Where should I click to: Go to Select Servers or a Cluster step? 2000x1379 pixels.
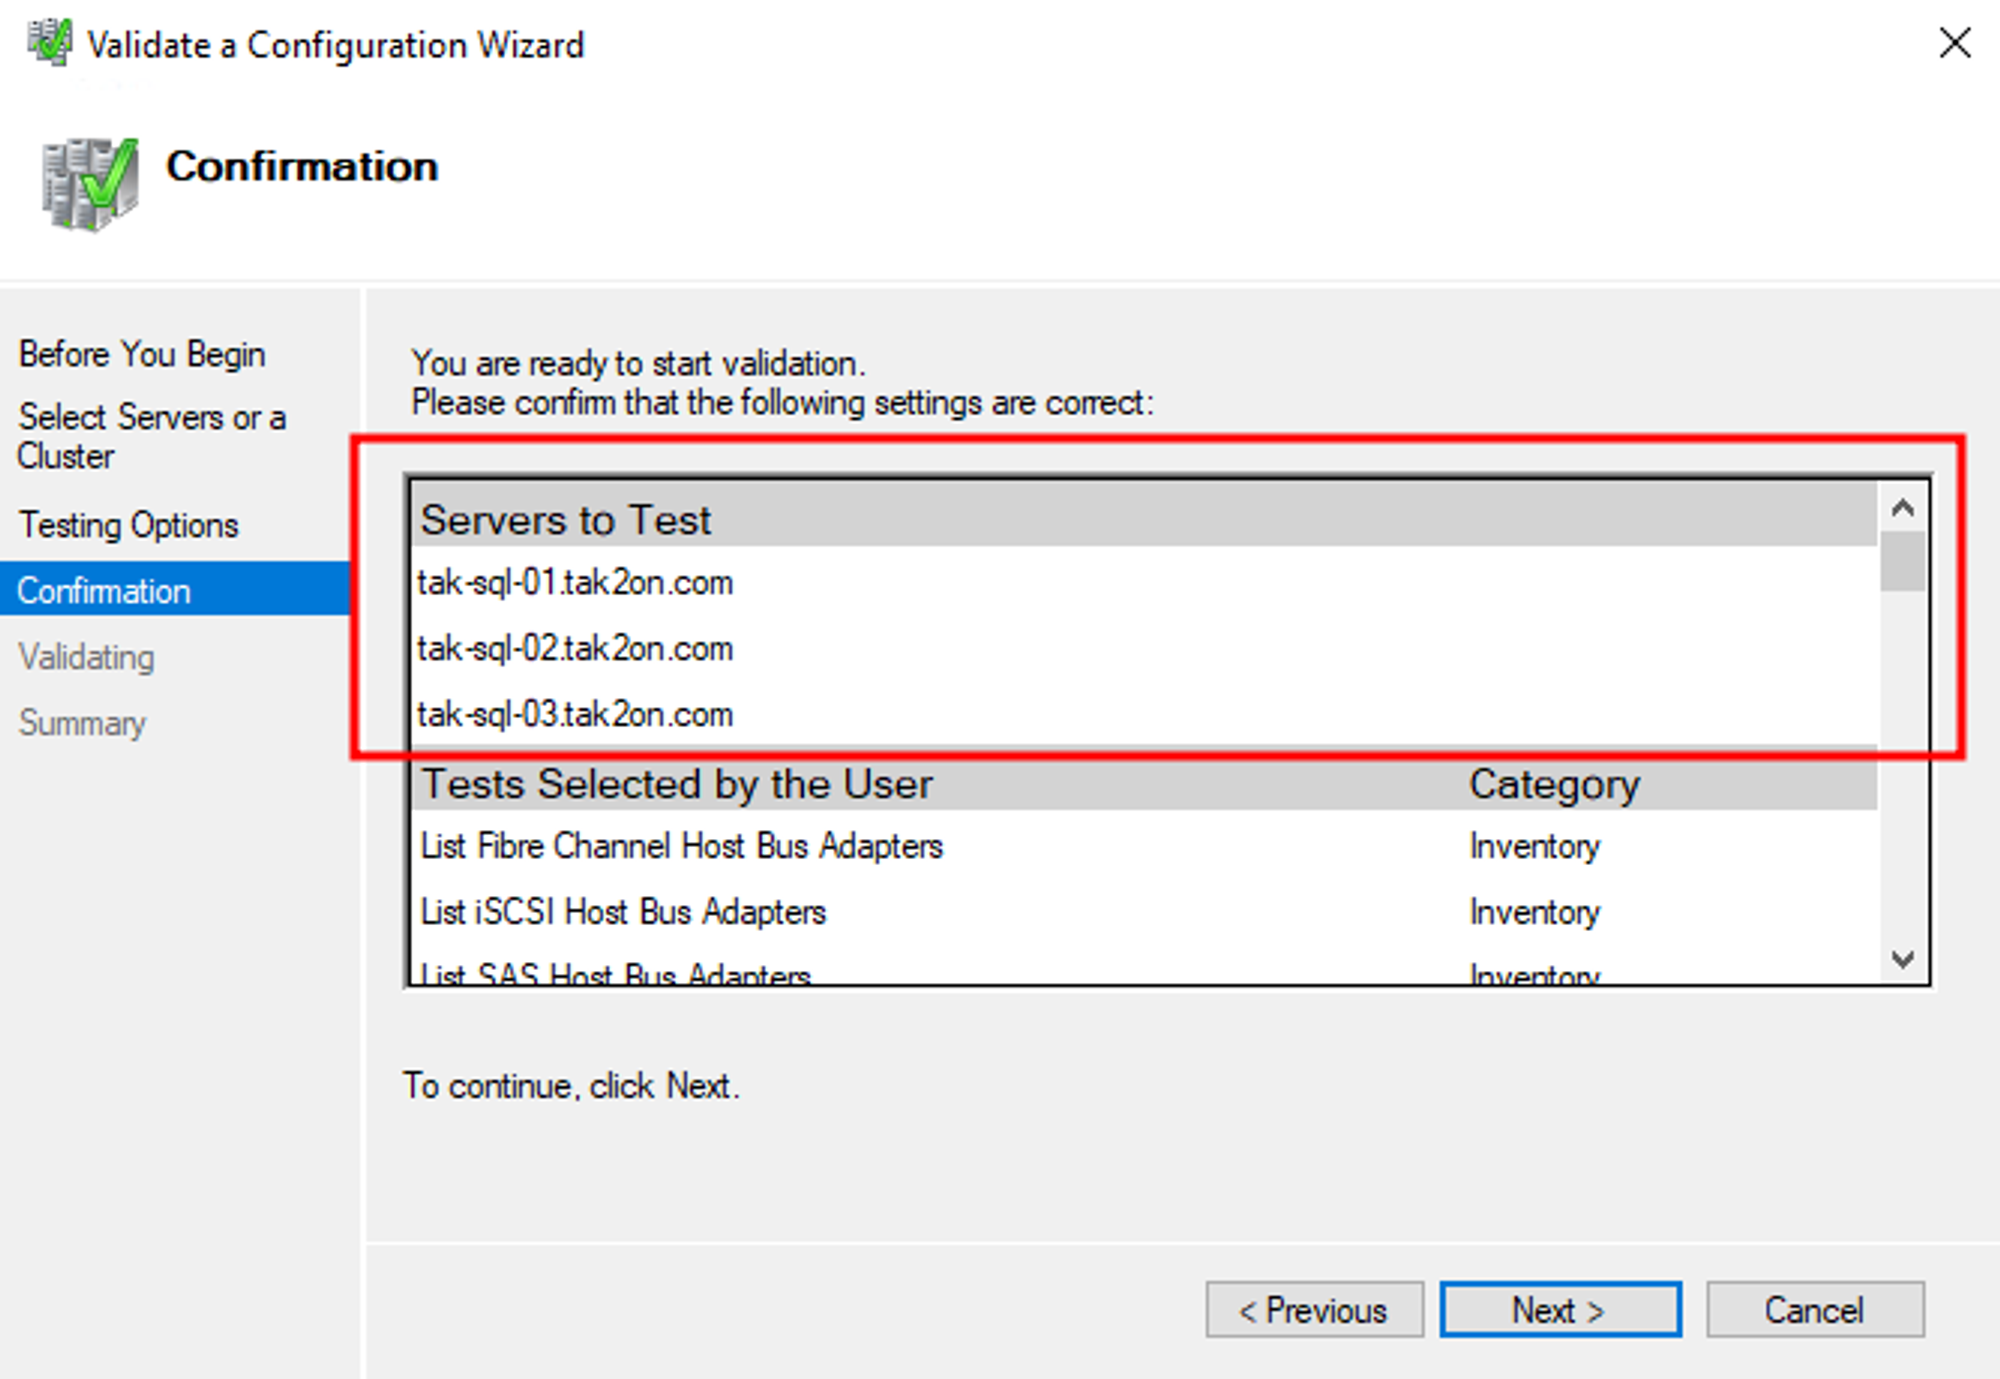pos(151,436)
